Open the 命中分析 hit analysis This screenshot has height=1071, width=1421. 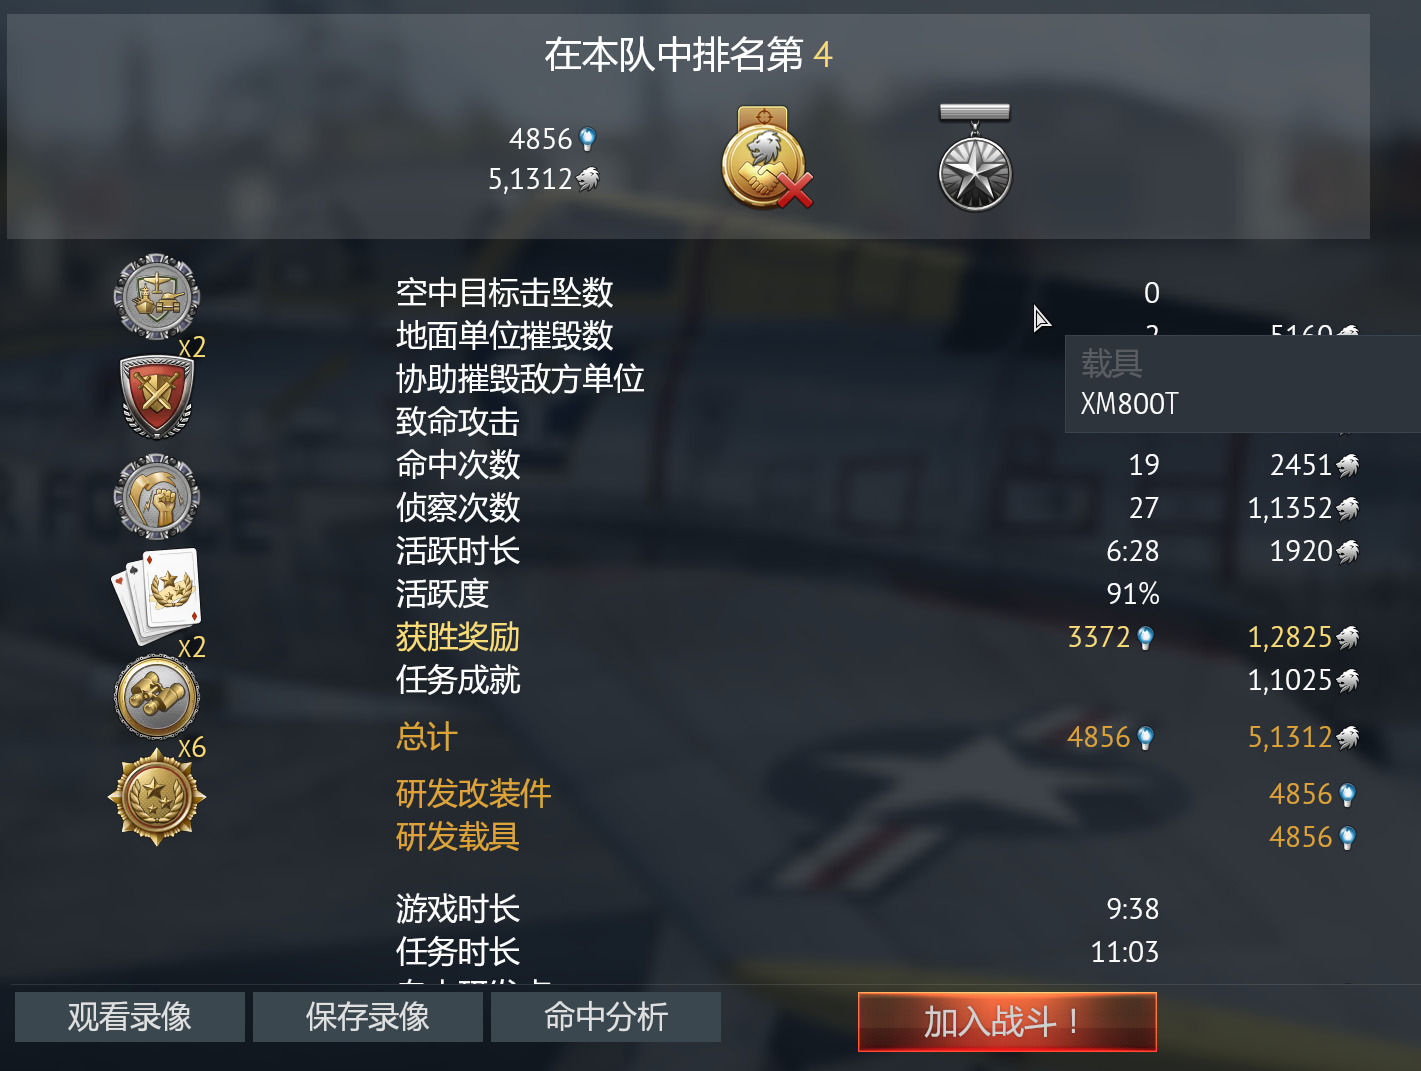pos(606,1017)
